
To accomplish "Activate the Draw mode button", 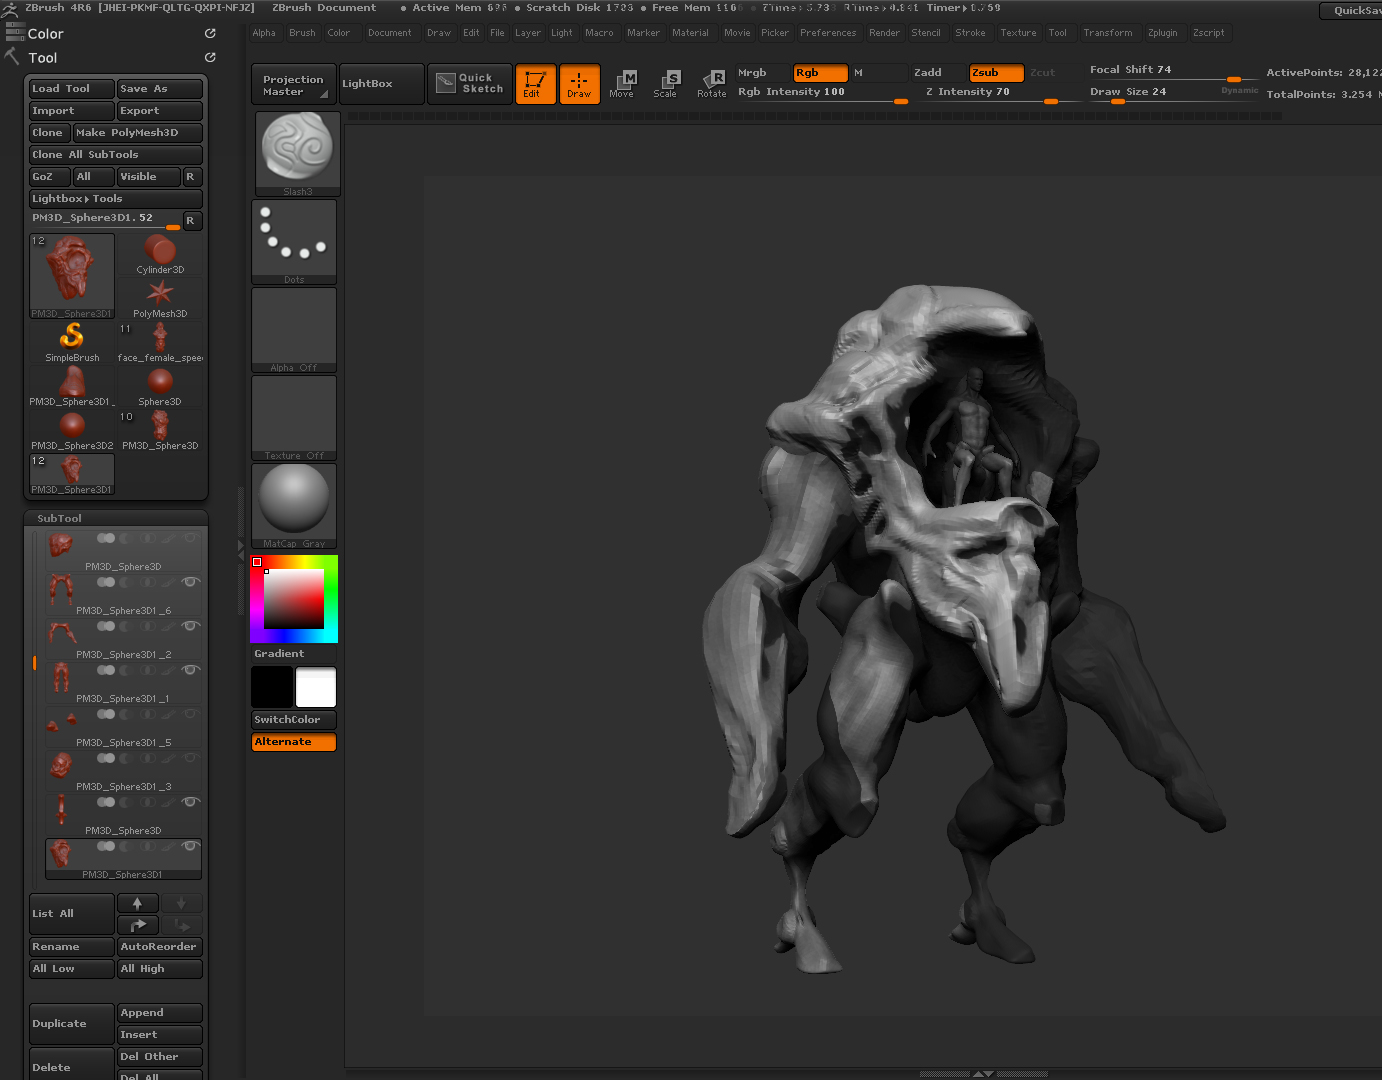I will point(579,84).
